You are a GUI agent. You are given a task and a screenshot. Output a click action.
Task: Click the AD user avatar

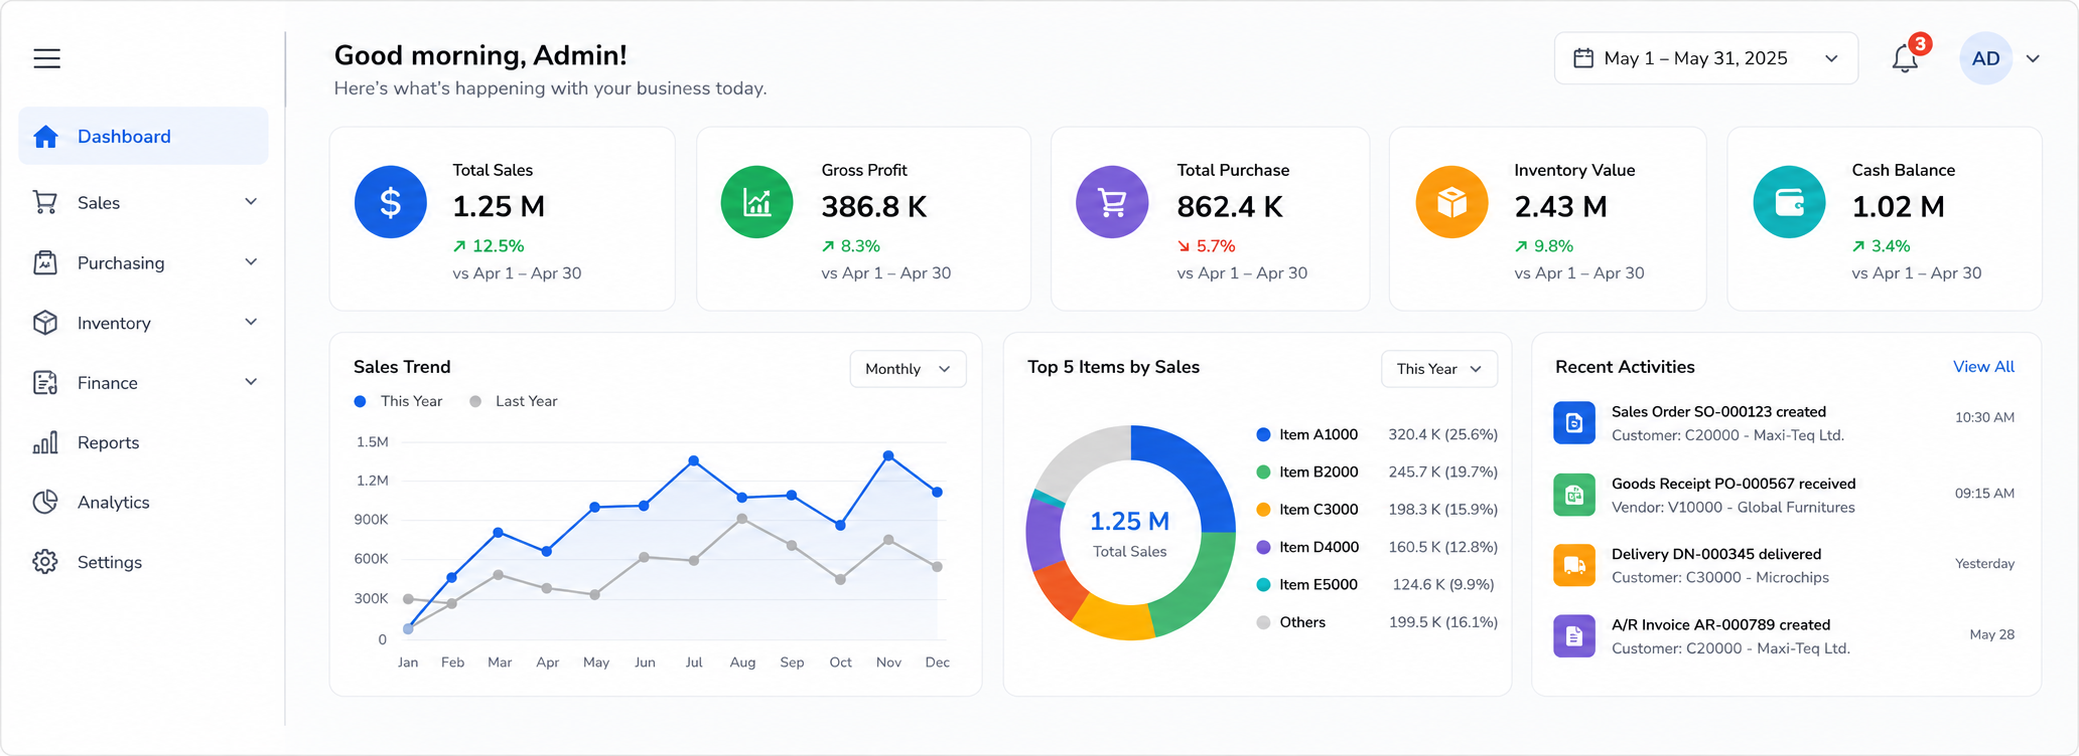[x=1986, y=58]
